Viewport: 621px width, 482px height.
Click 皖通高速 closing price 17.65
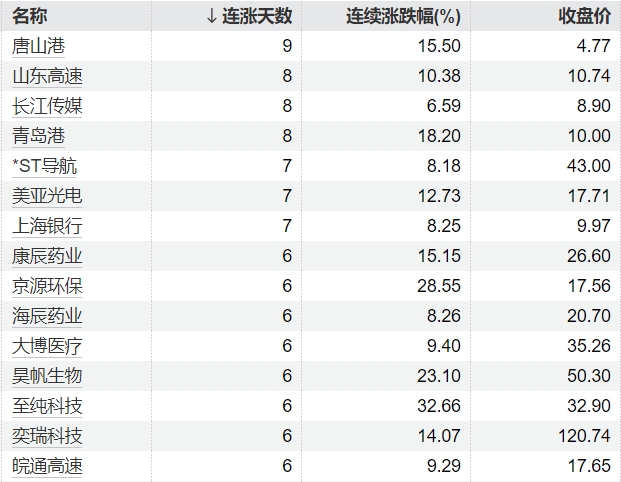point(588,466)
